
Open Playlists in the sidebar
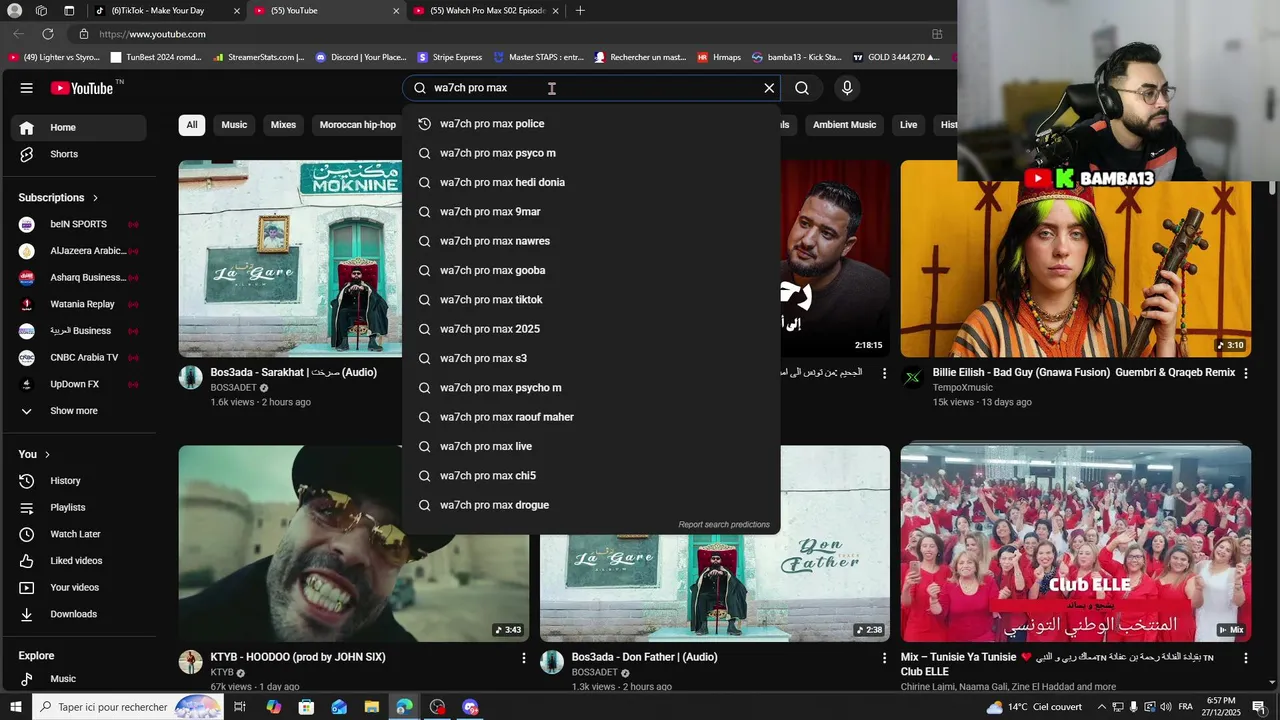78,508
